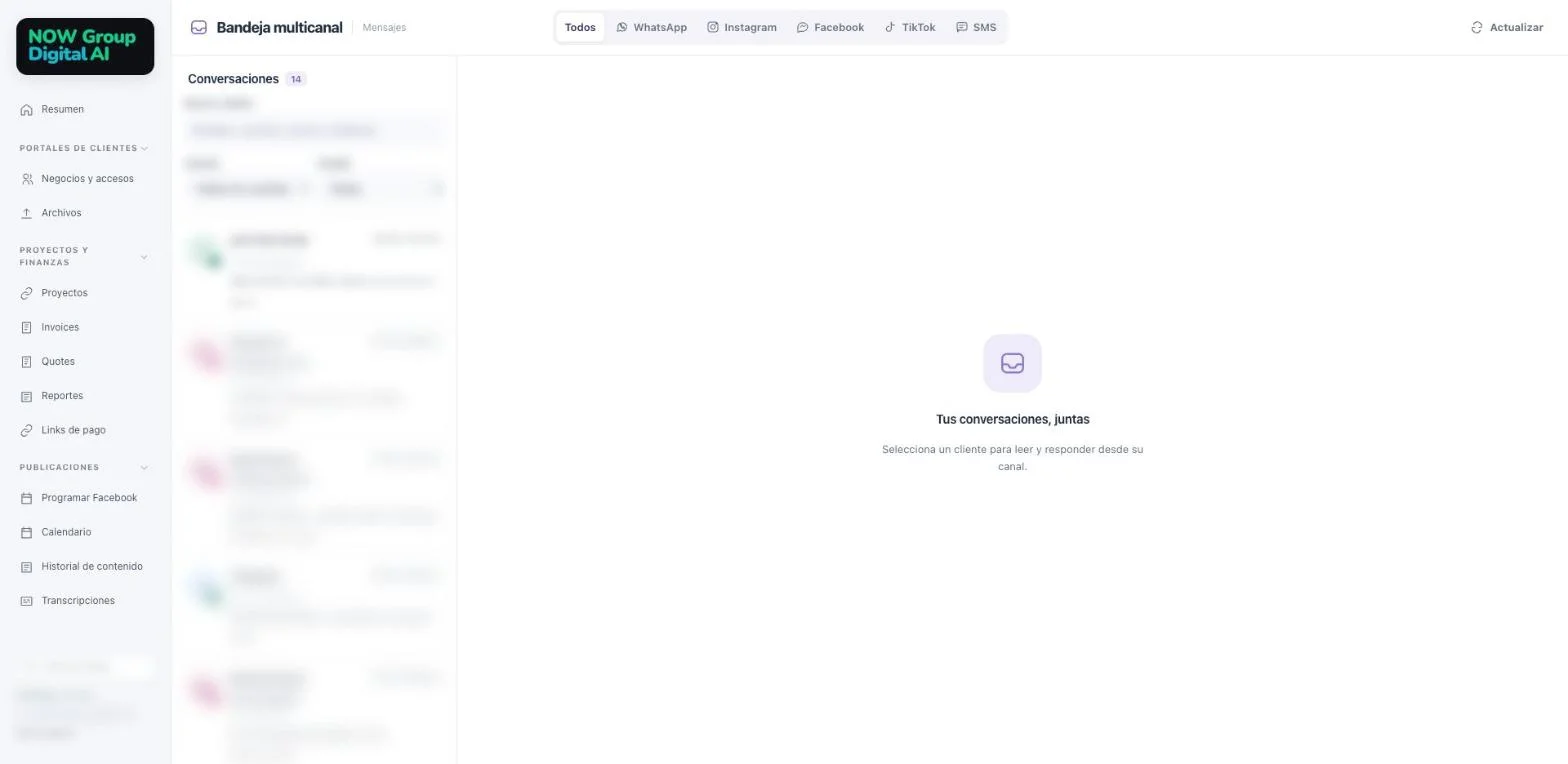
Task: Click the Quotes document icon
Action: (x=27, y=362)
